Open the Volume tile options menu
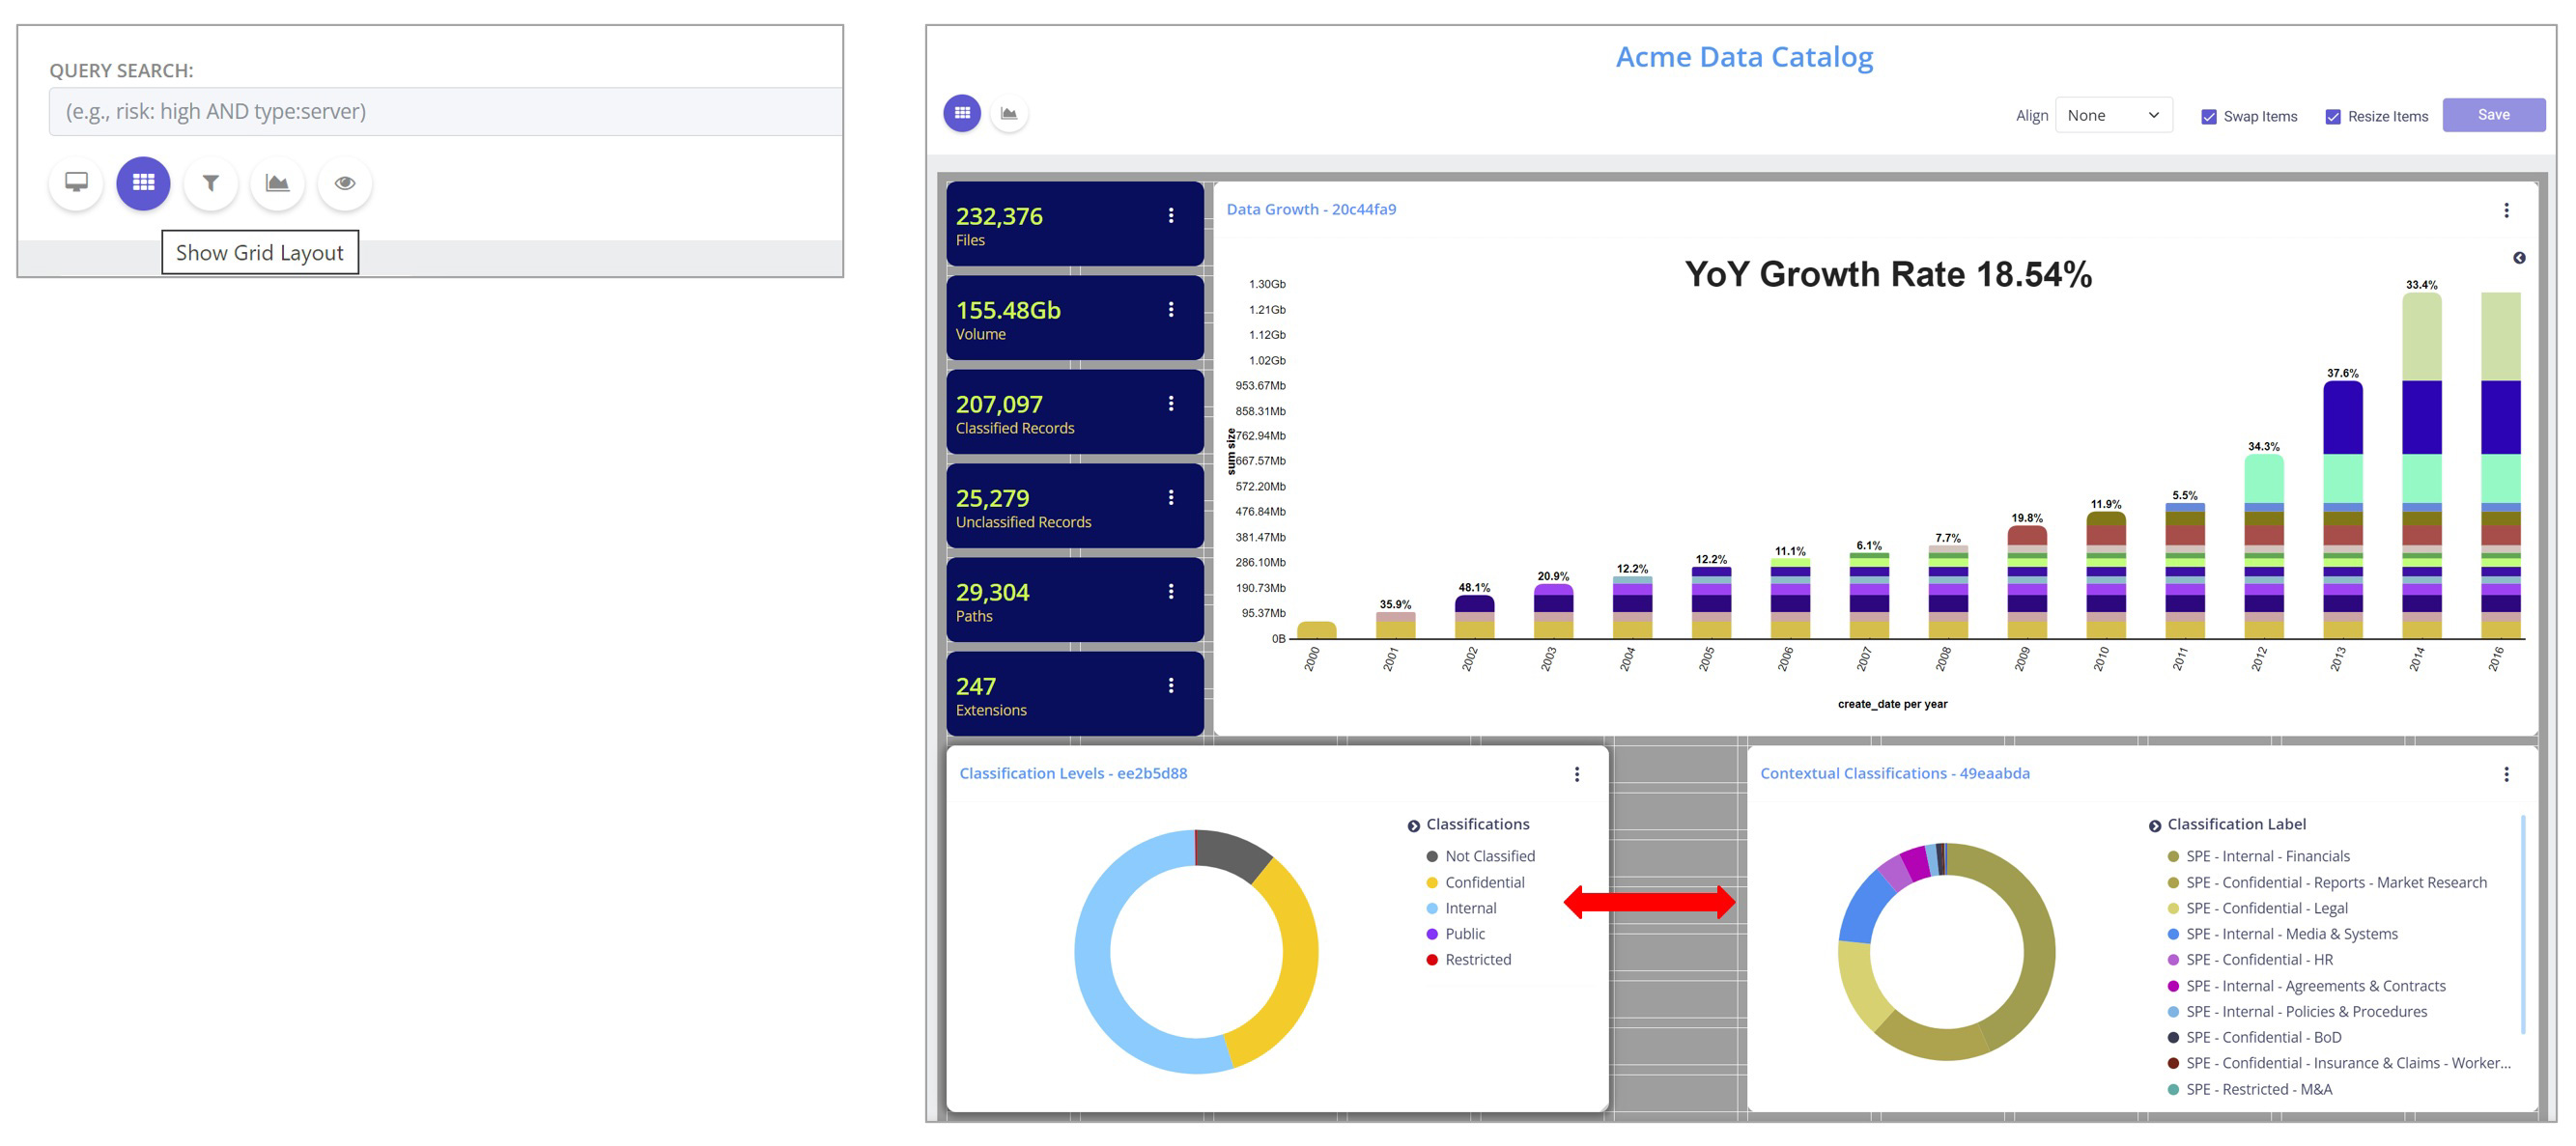The image size is (2576, 1146). click(1171, 310)
